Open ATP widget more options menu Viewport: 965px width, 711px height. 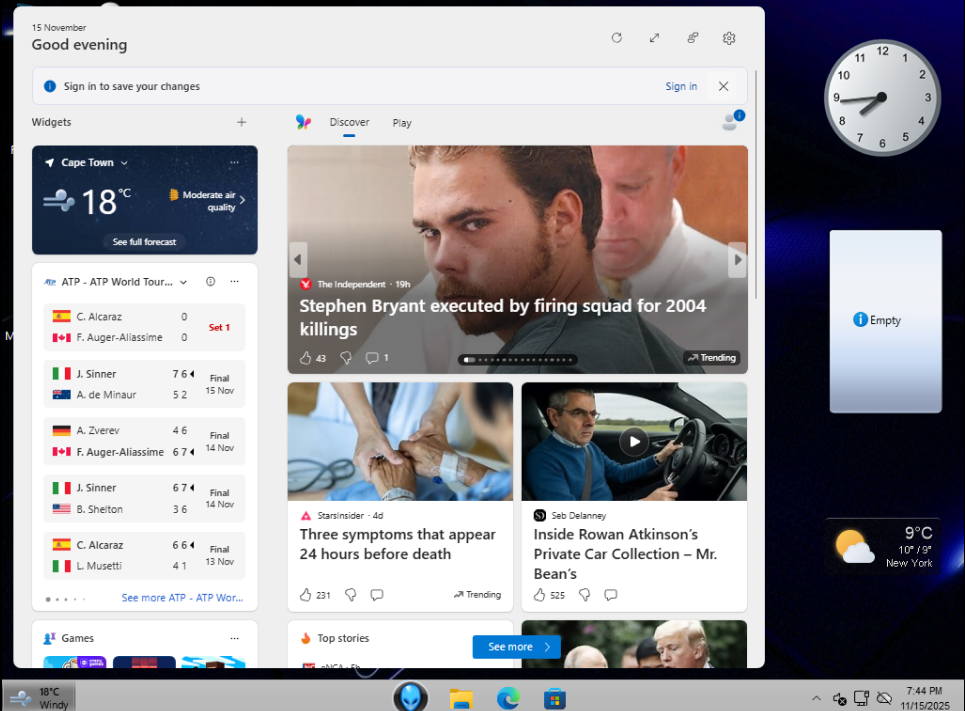click(x=234, y=281)
